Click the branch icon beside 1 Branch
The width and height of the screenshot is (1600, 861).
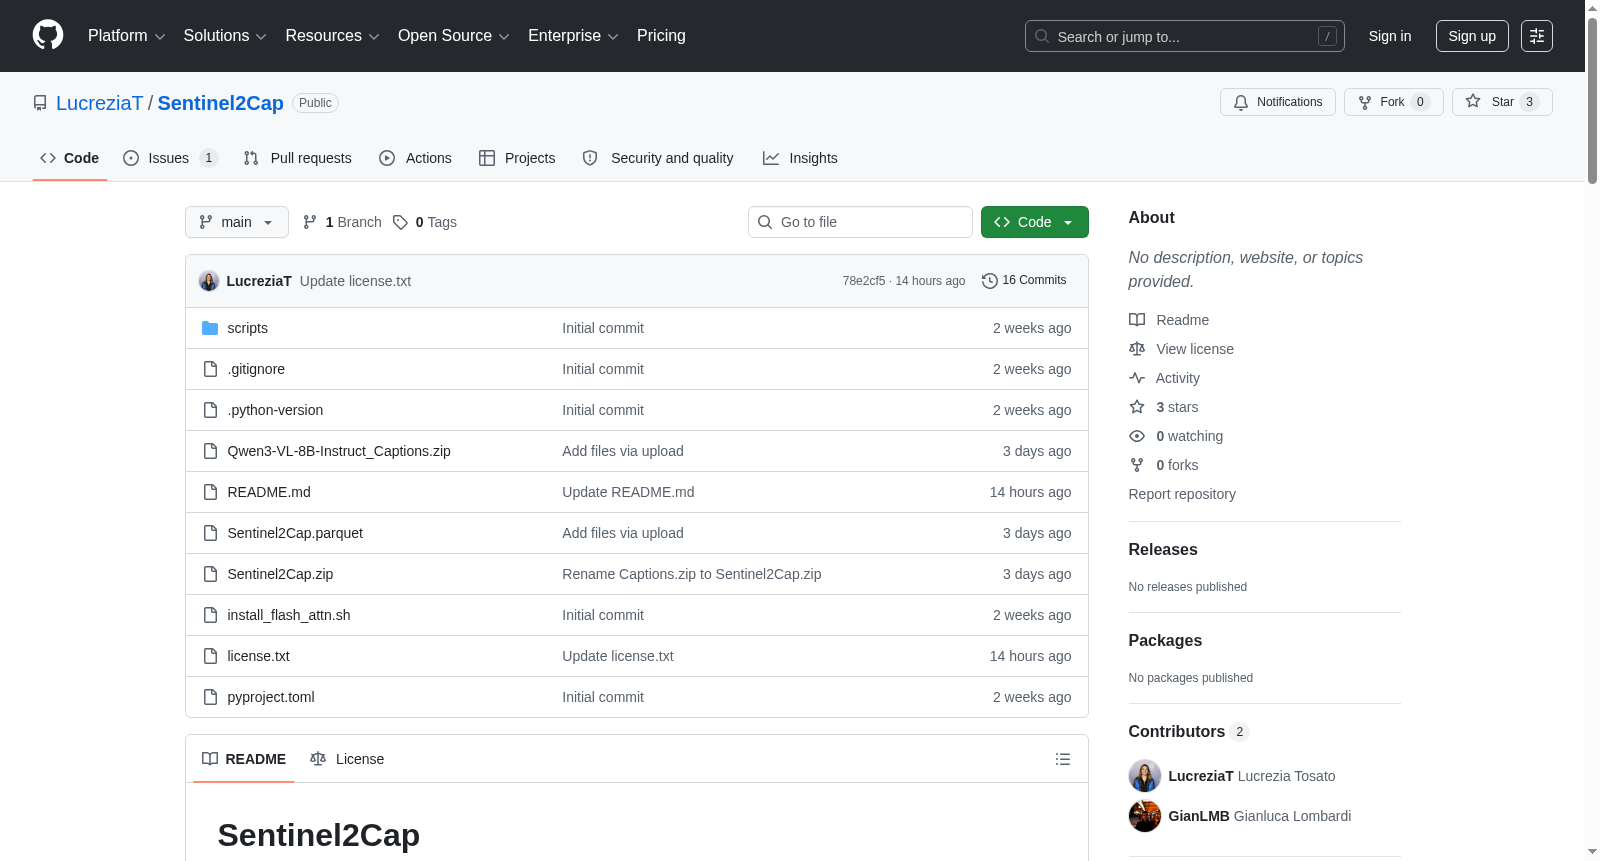click(310, 222)
